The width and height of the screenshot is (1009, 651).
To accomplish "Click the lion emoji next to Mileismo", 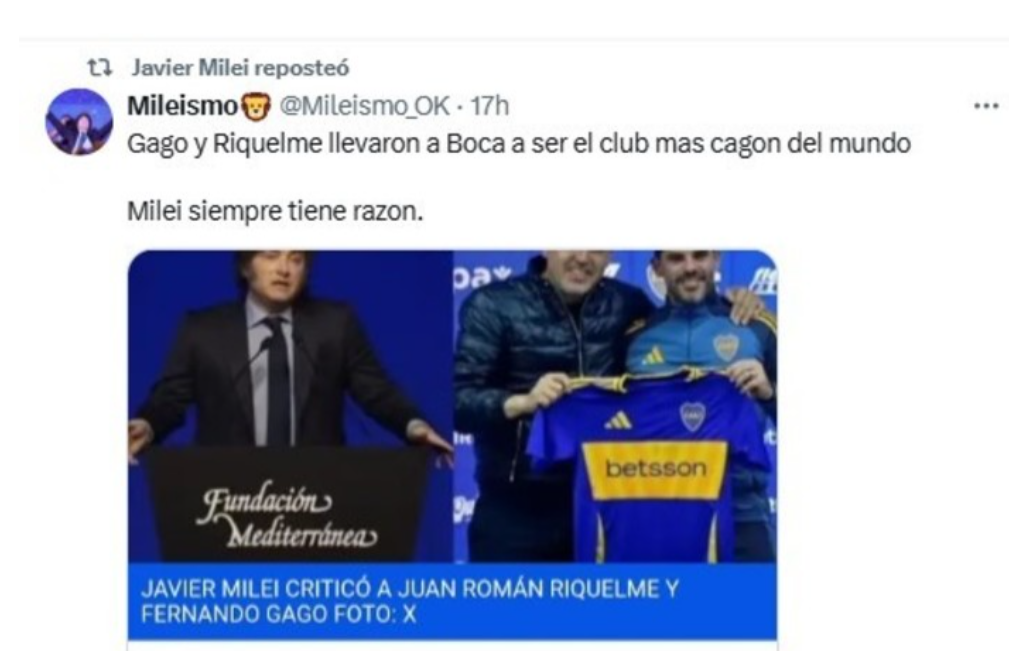I will pos(255,106).
